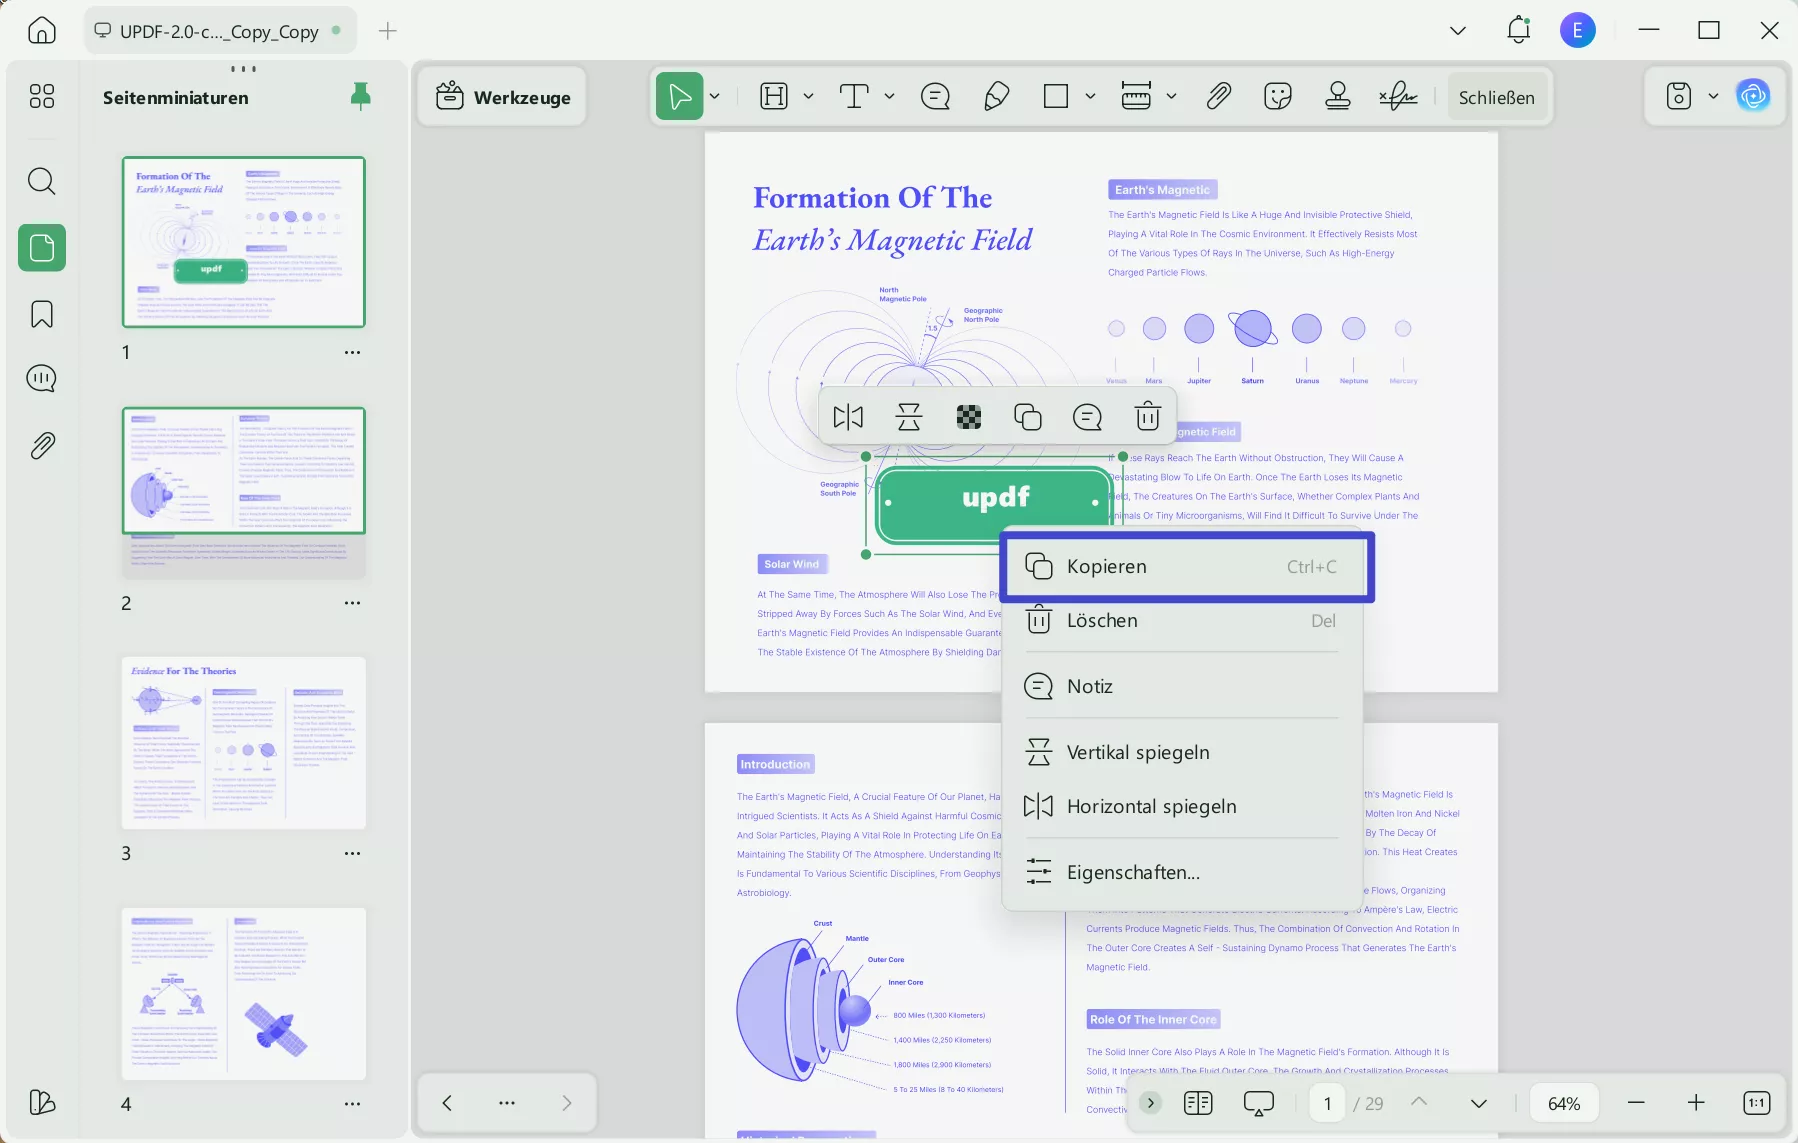
Task: Select the sticky note comment tool
Action: click(x=935, y=96)
